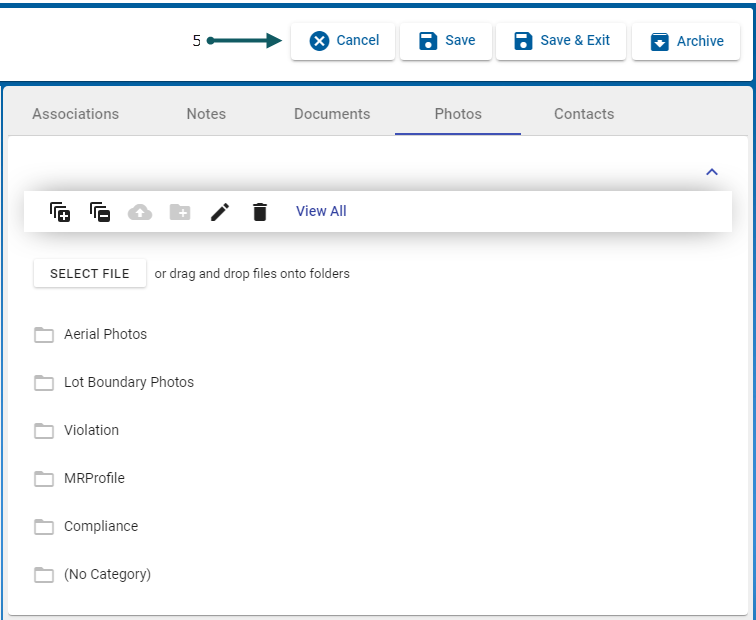Click the expand all folders icon
756x620 pixels.
click(x=60, y=212)
